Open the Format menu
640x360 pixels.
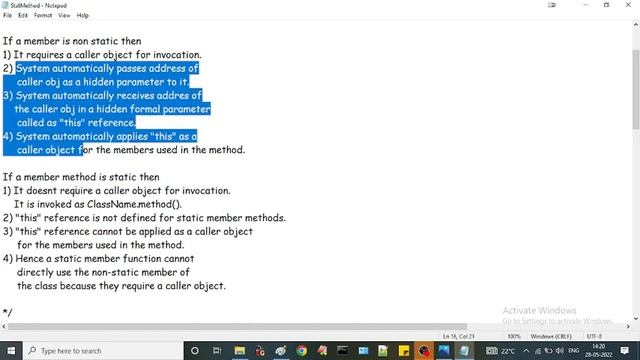pyautogui.click(x=43, y=16)
